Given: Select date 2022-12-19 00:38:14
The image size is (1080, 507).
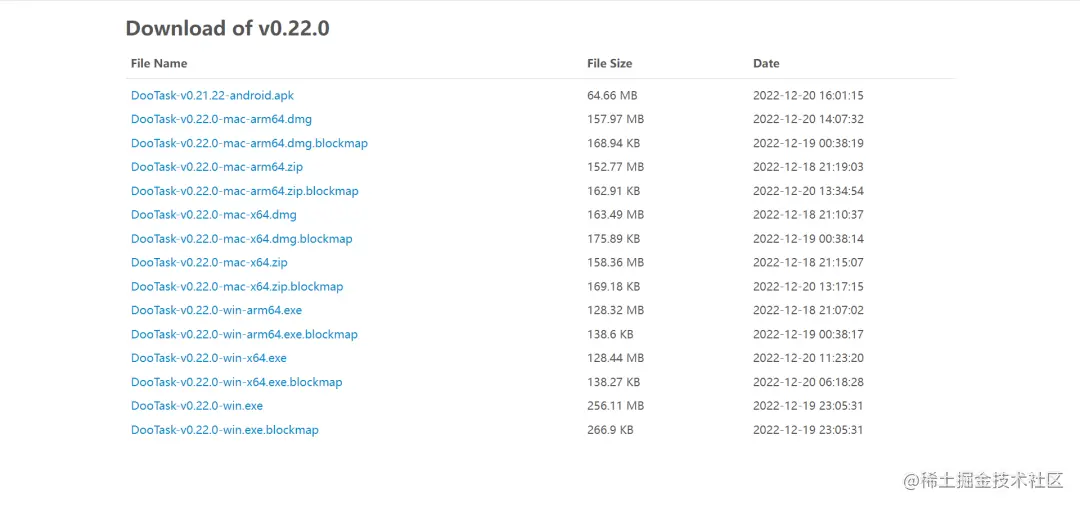Looking at the screenshot, I should coord(808,239).
